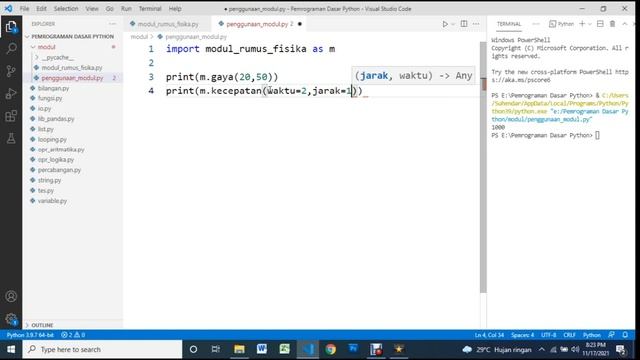The image size is (640, 360).
Task: Open the Search view in activity bar
Action: pos(11,49)
